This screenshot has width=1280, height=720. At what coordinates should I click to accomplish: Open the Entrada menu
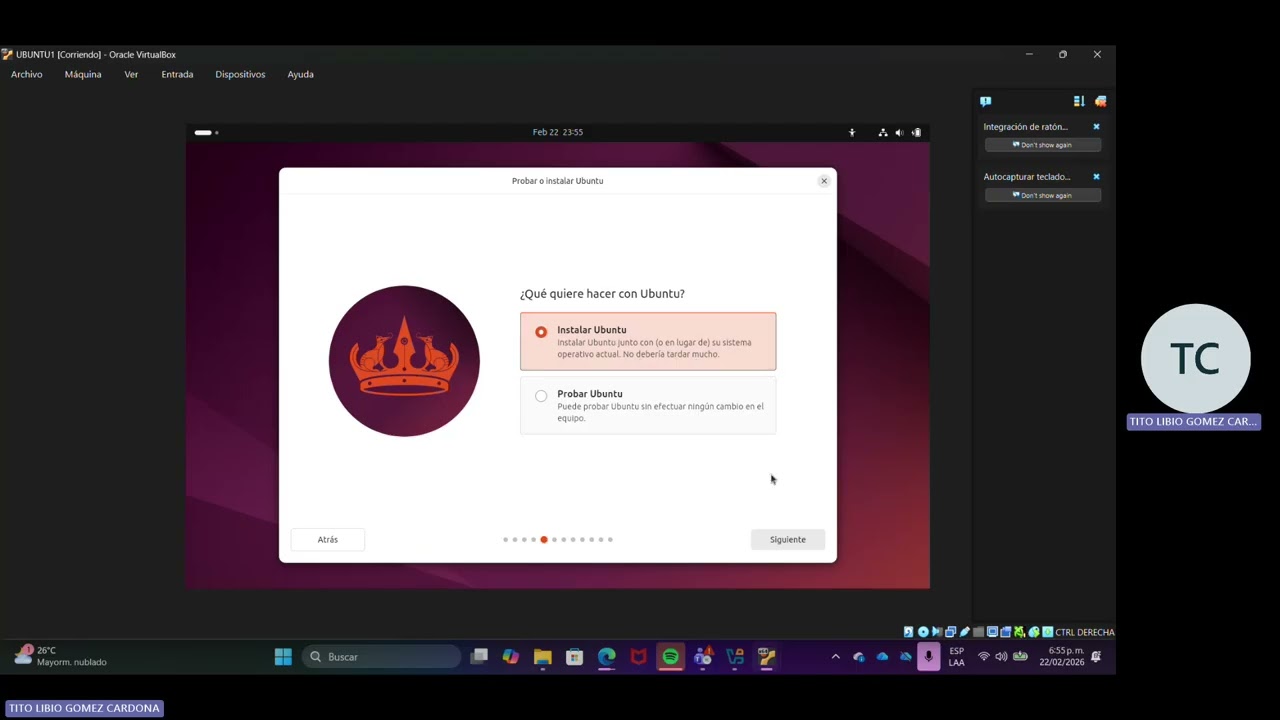177,74
